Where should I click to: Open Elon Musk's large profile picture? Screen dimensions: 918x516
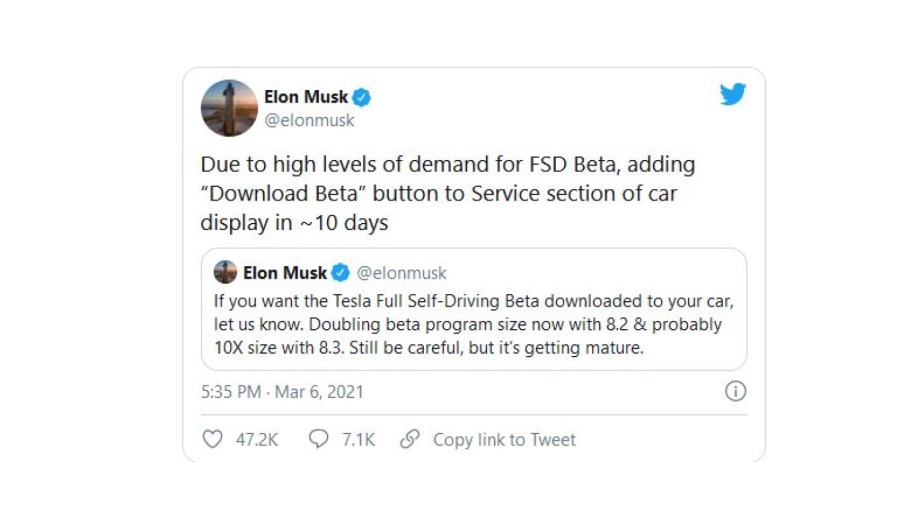(x=229, y=108)
